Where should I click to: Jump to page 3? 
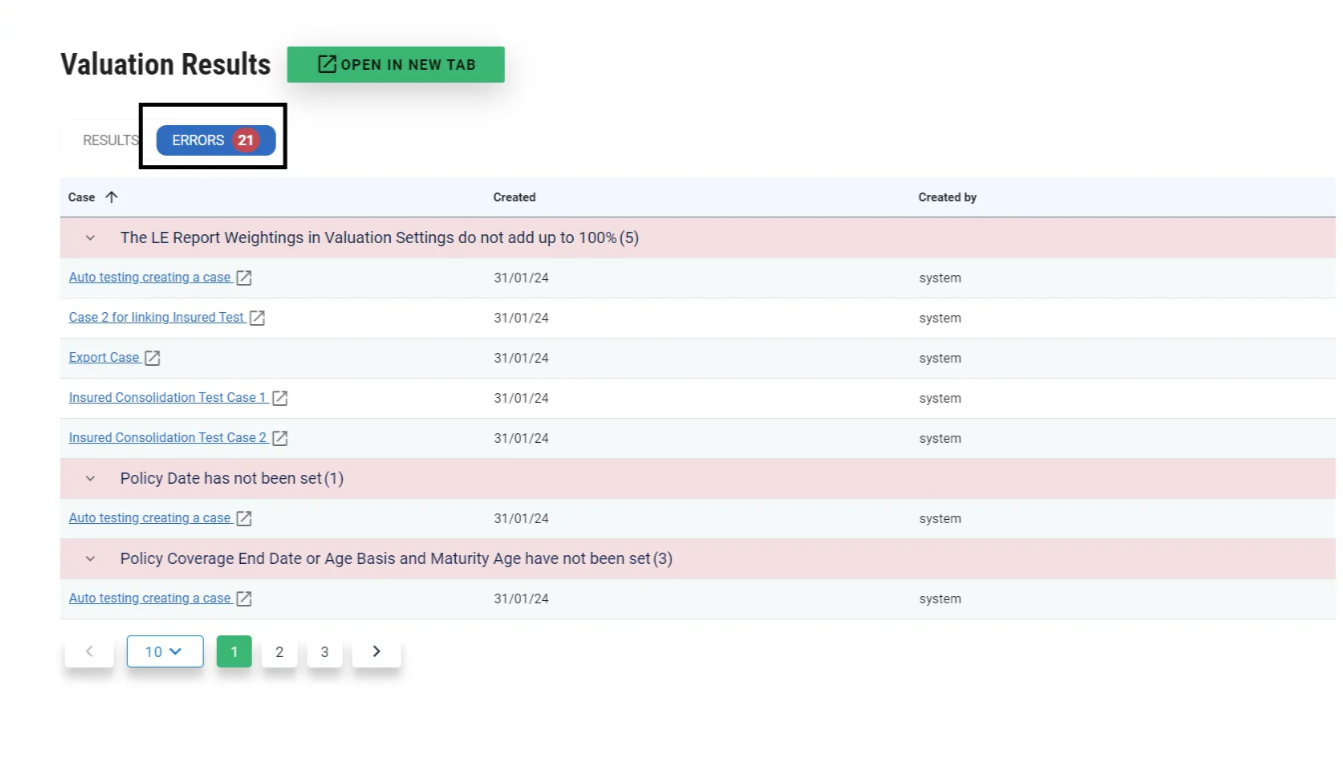click(324, 652)
